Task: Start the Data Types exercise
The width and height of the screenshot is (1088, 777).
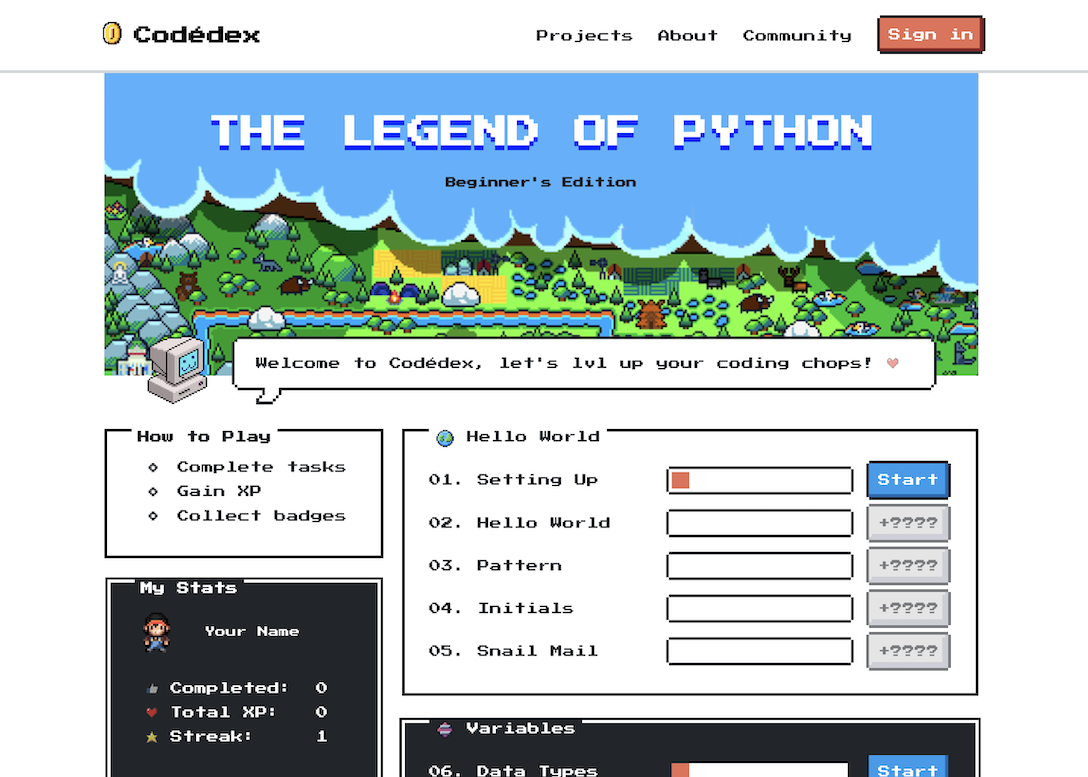Action: tap(907, 769)
